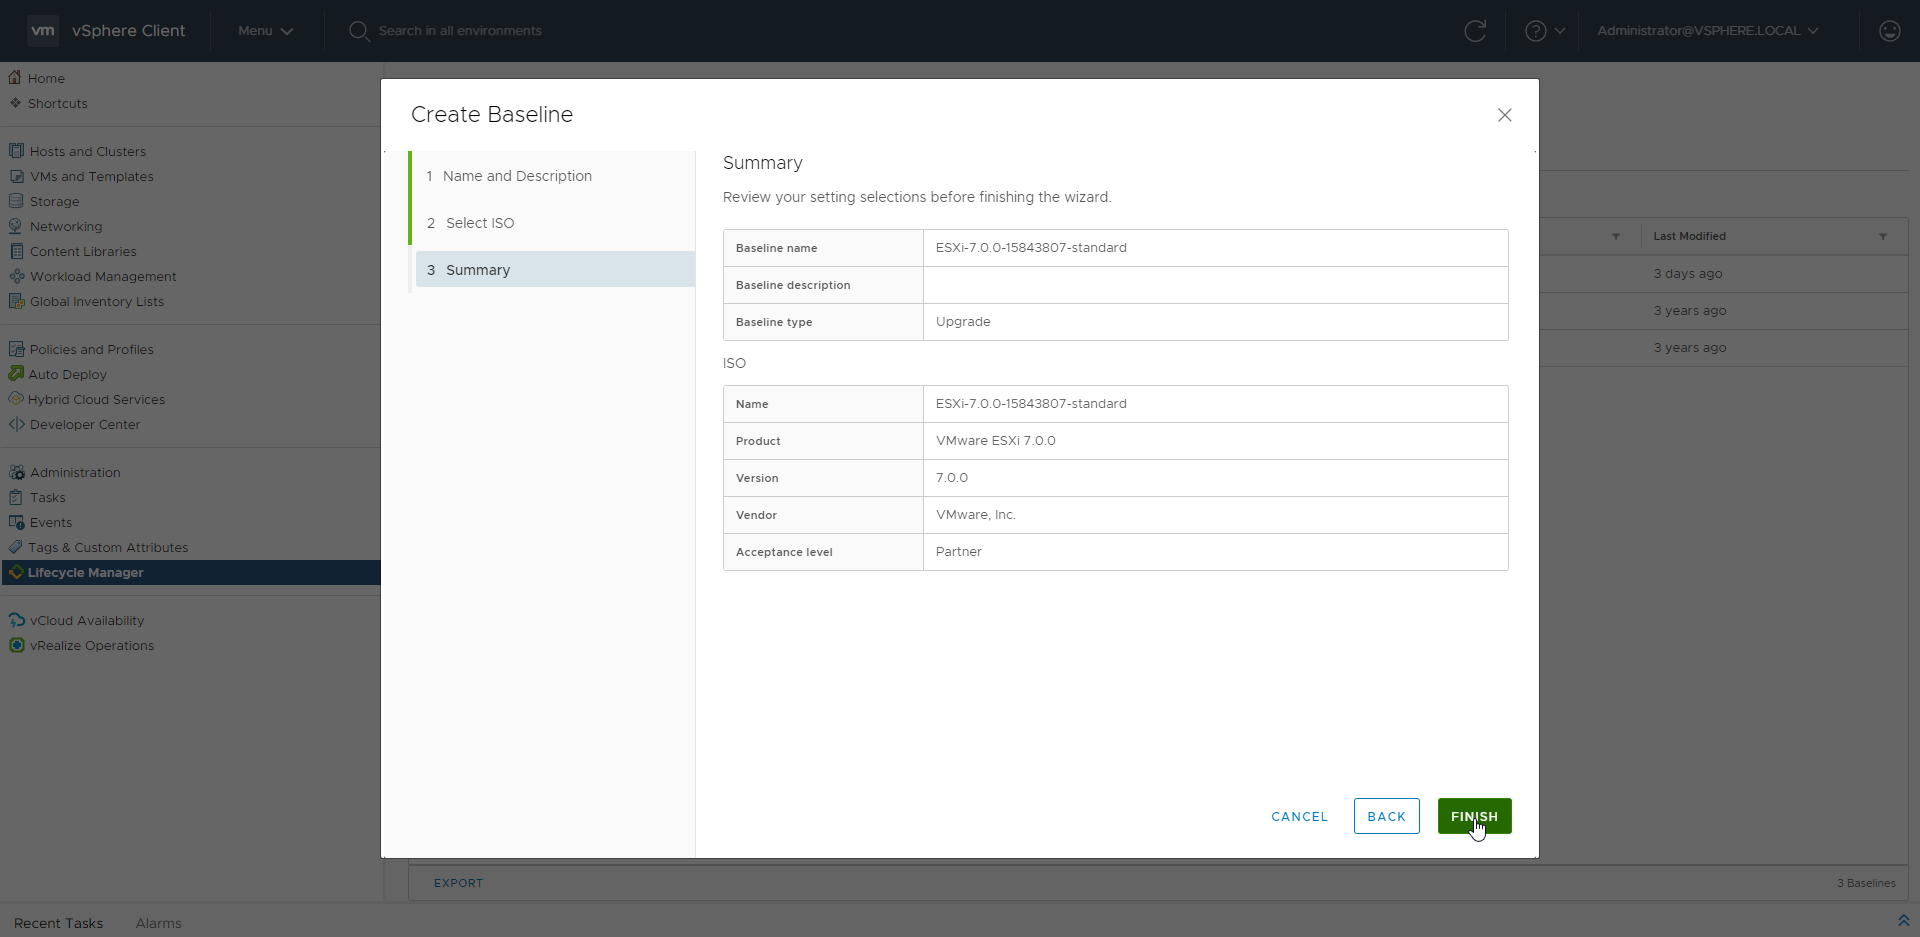
Task: Open the help question mark icon
Action: [1535, 31]
